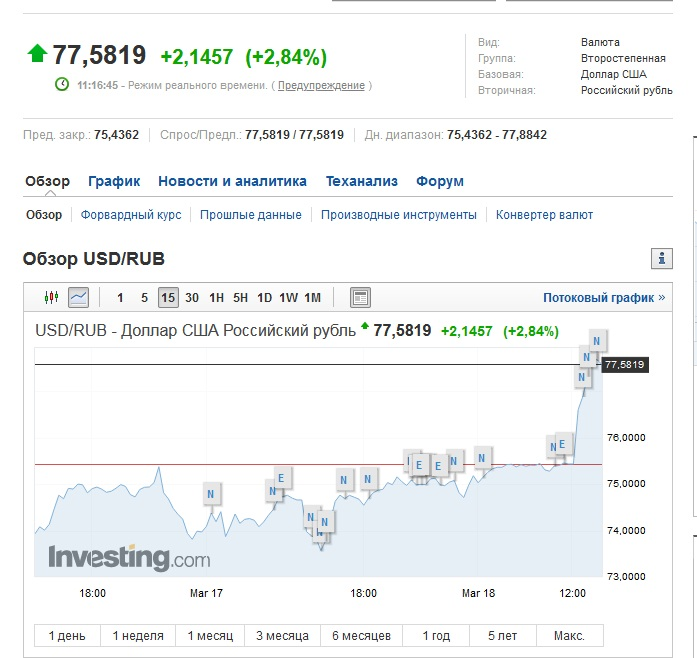This screenshot has width=697, height=658.
Task: Select the 15-minute interval toggle
Action: 168,297
